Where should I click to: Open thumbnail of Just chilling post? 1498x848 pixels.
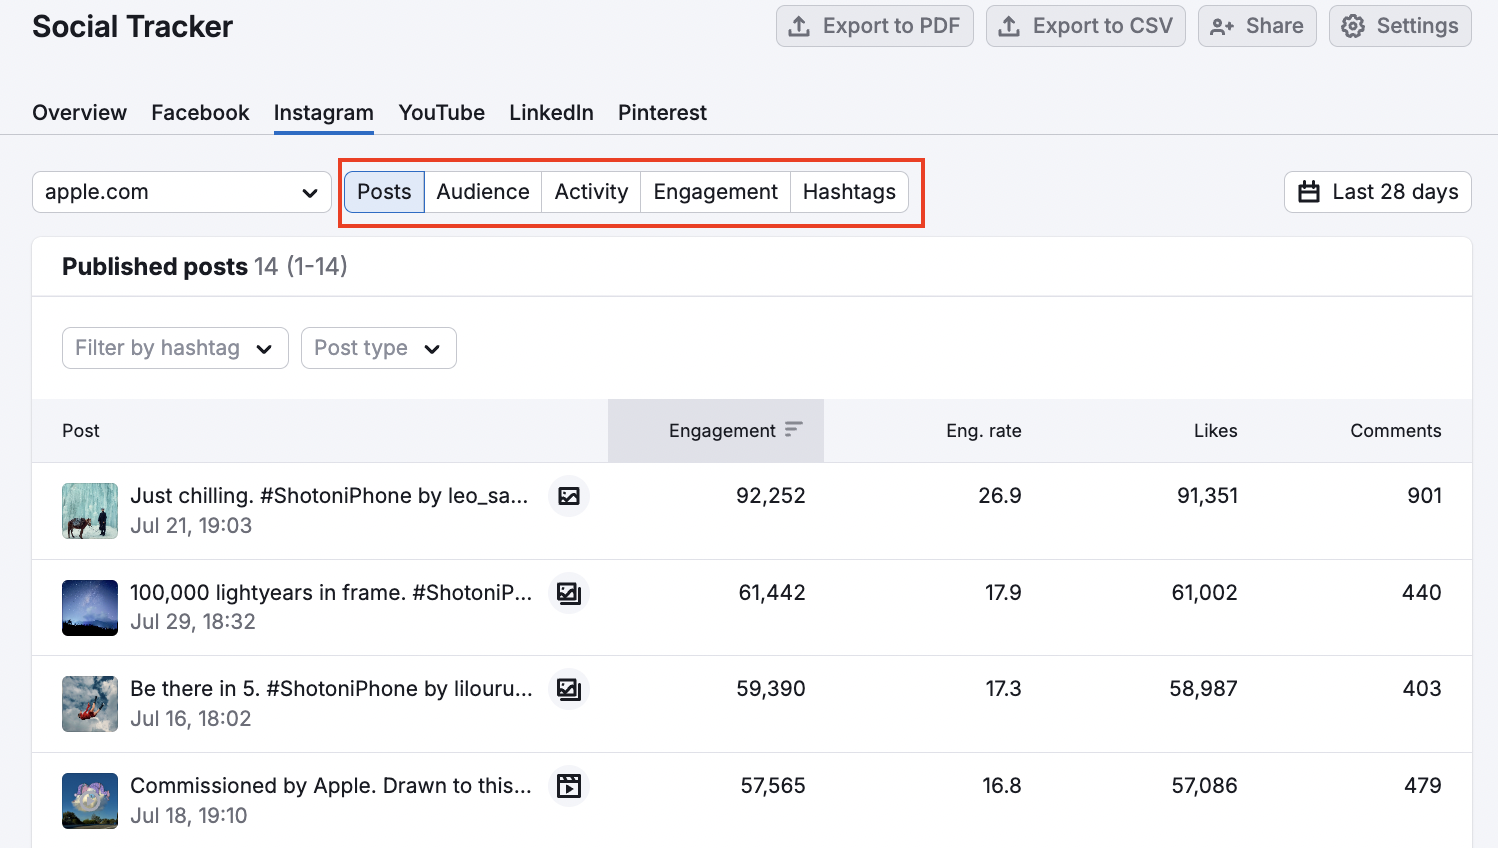click(x=90, y=511)
